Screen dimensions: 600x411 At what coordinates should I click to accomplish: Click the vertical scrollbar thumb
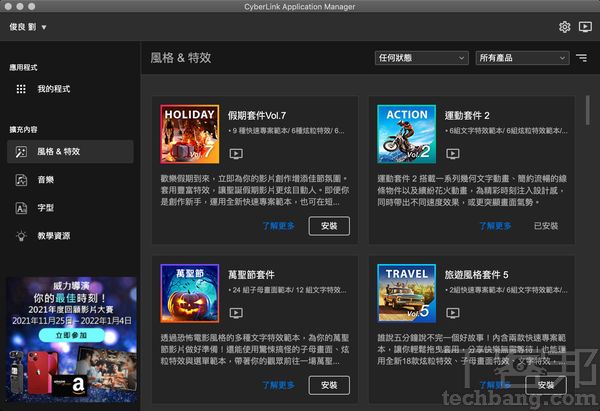pyautogui.click(x=588, y=110)
